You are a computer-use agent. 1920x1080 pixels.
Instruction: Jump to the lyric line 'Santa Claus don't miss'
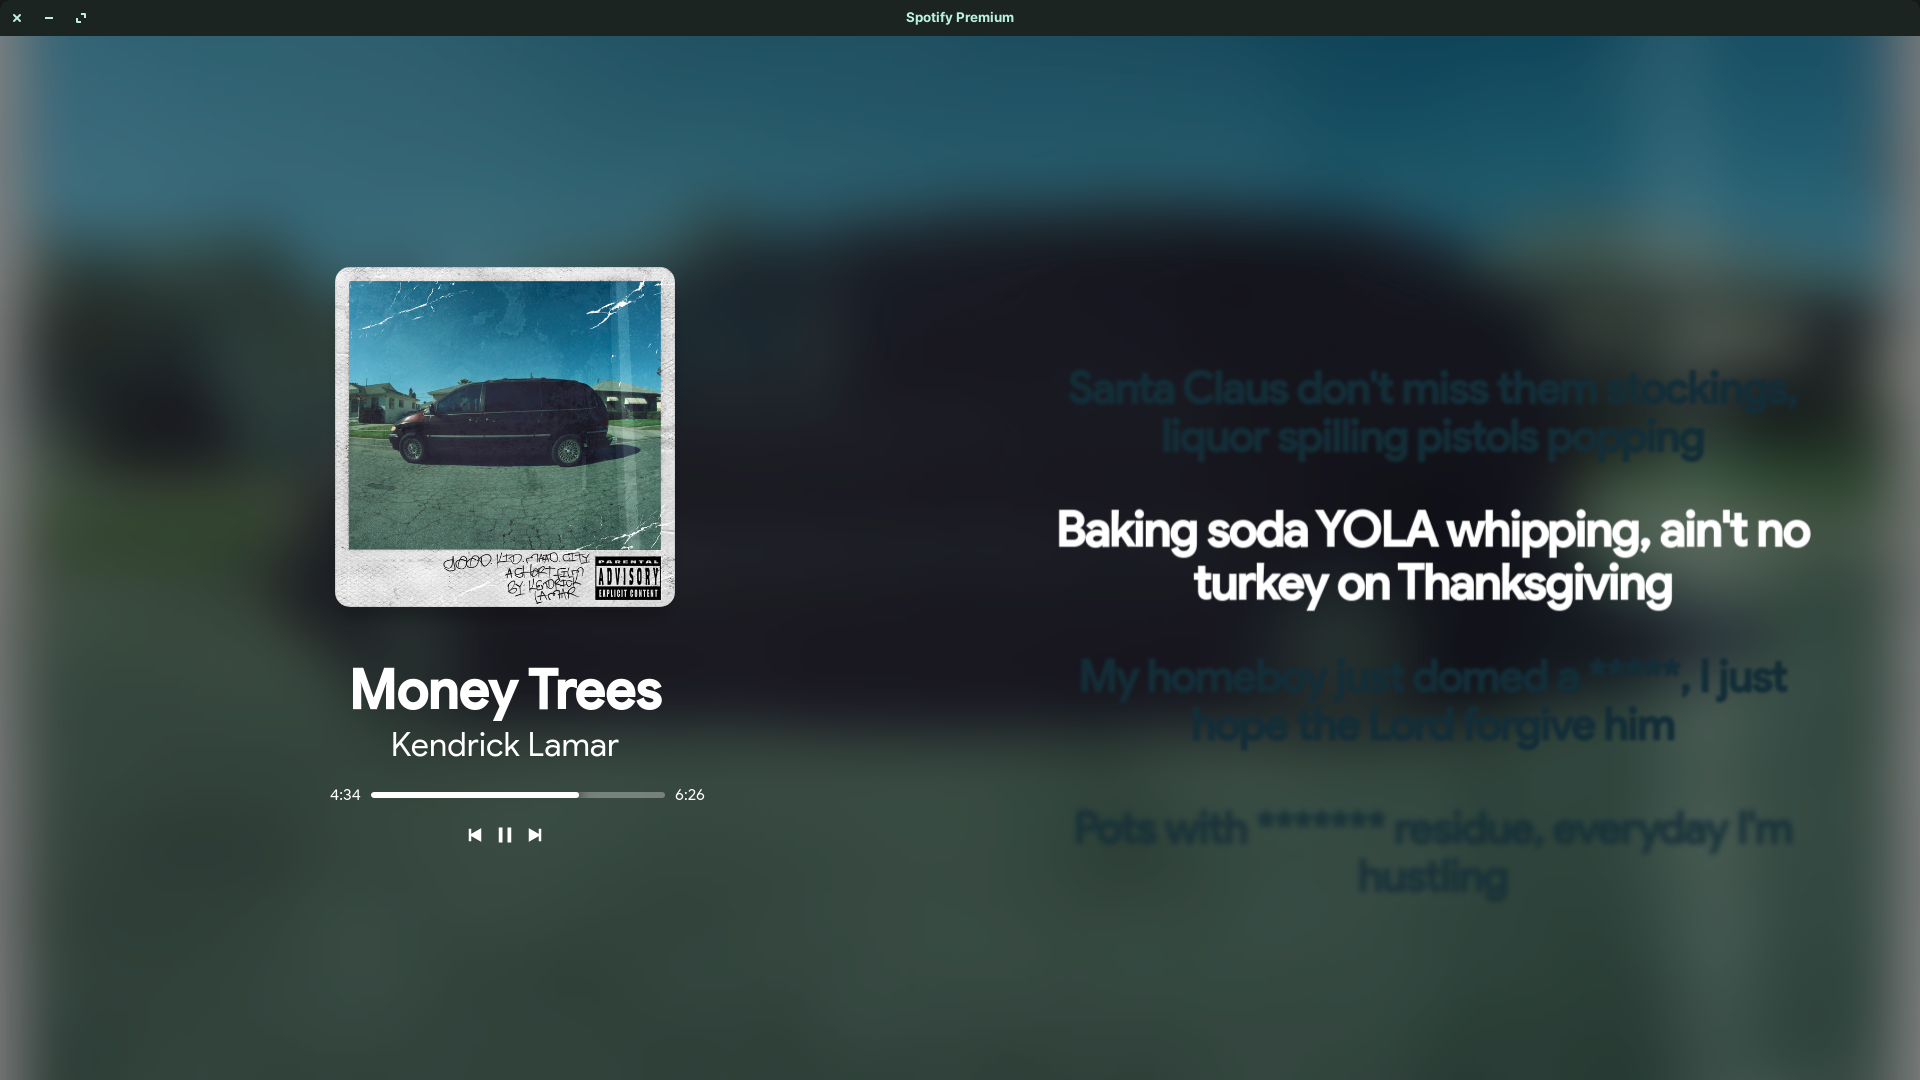pos(1432,413)
